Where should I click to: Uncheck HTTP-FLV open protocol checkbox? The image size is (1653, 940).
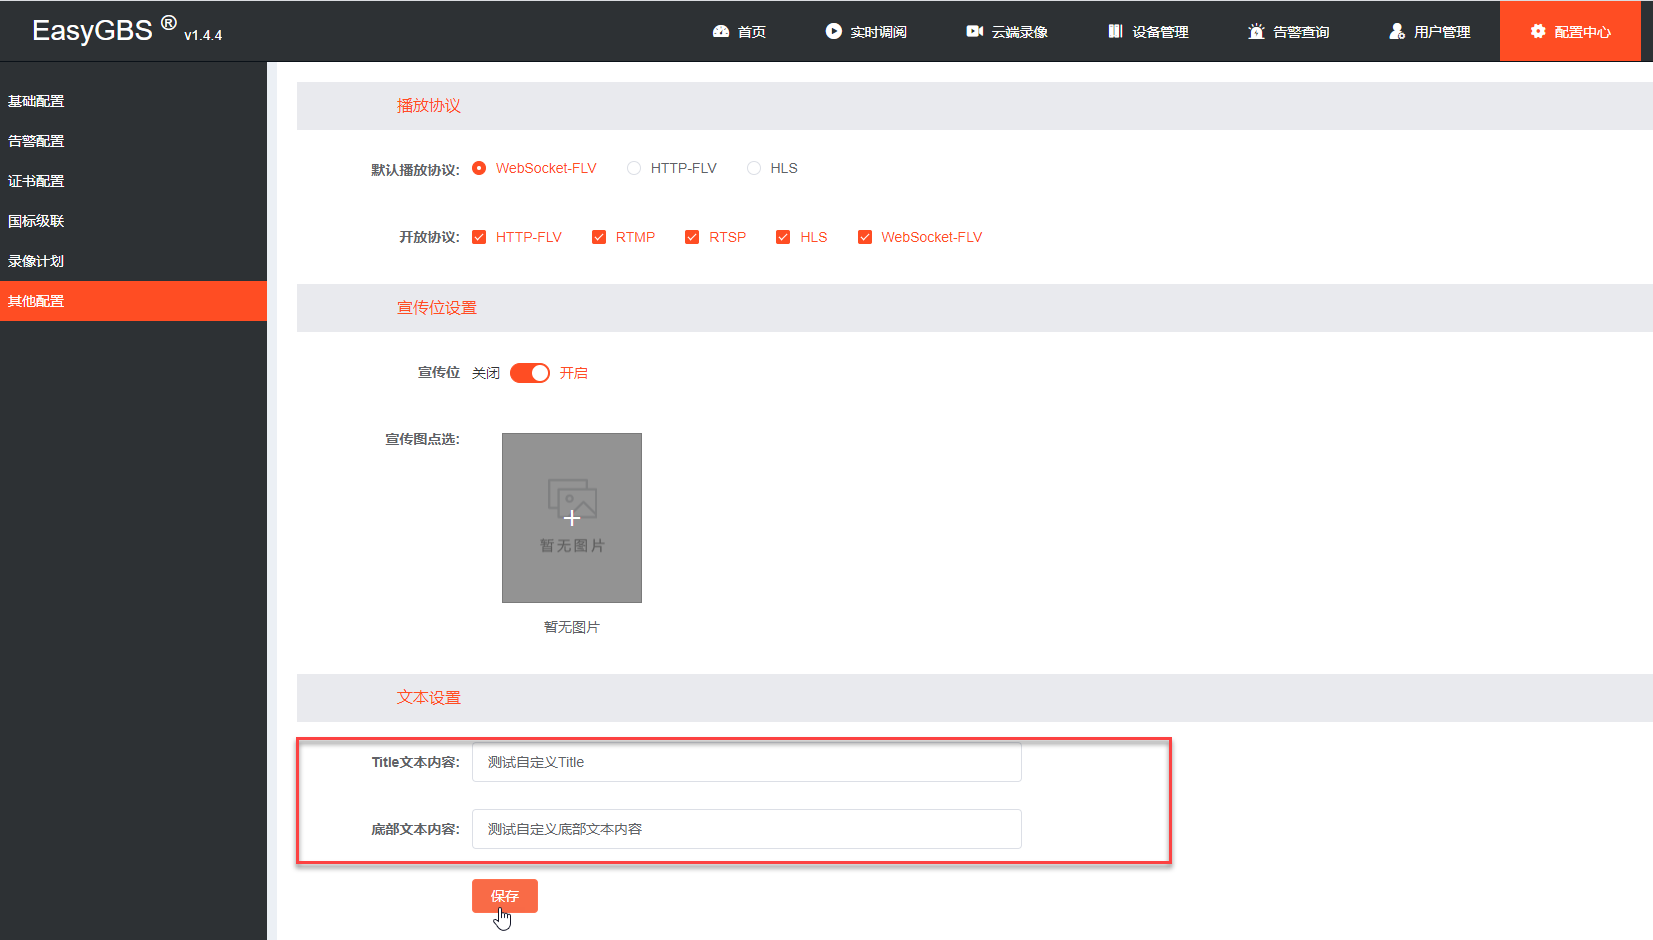tap(479, 237)
